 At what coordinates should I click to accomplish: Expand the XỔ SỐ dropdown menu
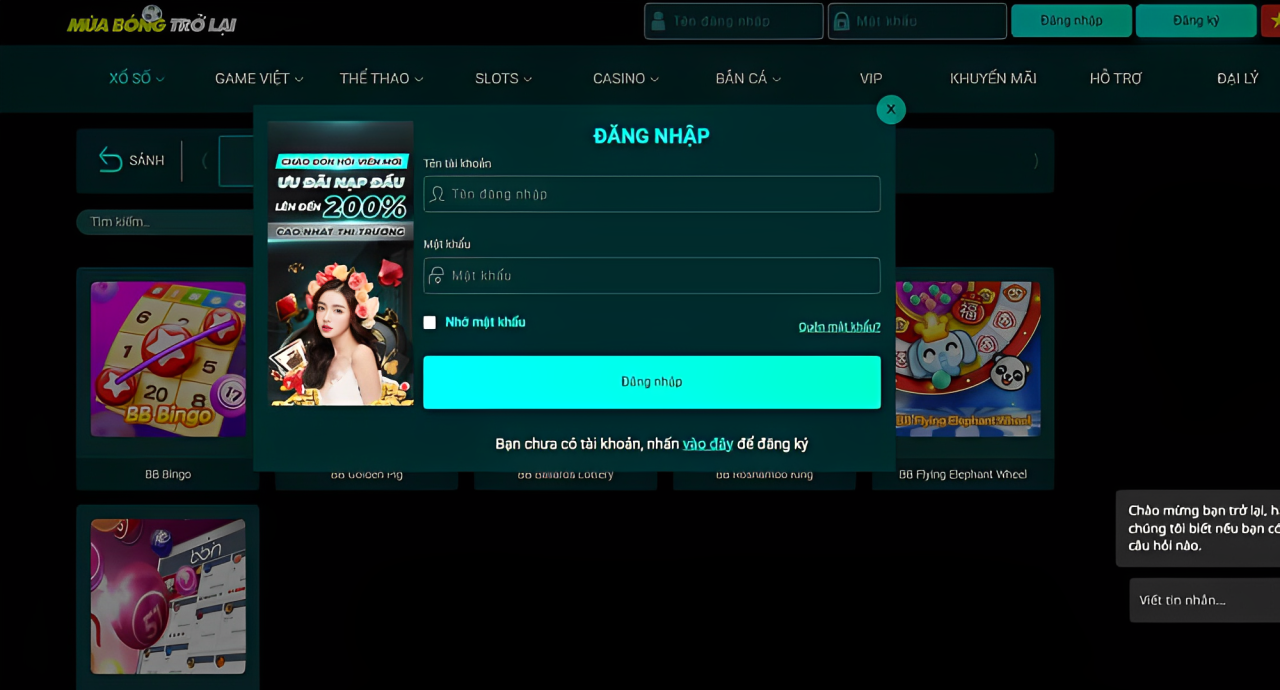click(x=136, y=78)
